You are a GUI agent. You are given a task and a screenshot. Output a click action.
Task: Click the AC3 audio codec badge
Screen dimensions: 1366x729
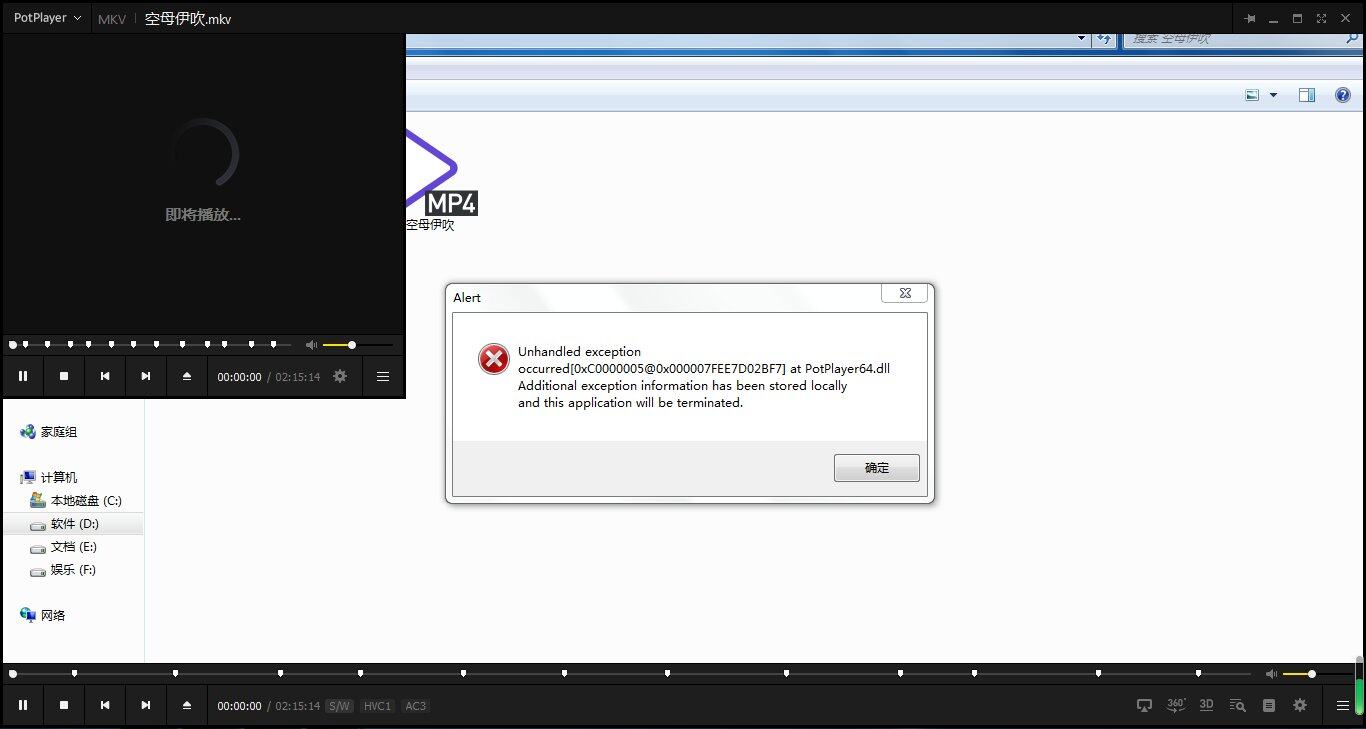point(415,706)
